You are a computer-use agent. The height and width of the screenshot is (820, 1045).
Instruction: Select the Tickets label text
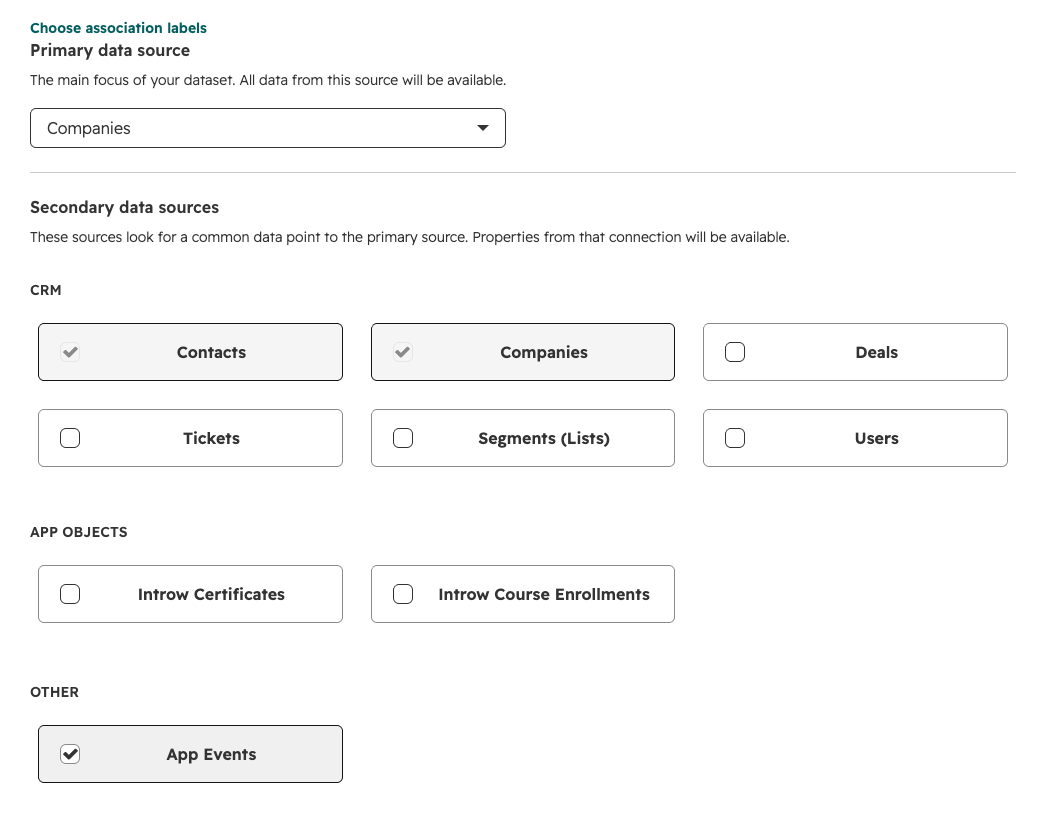point(211,438)
